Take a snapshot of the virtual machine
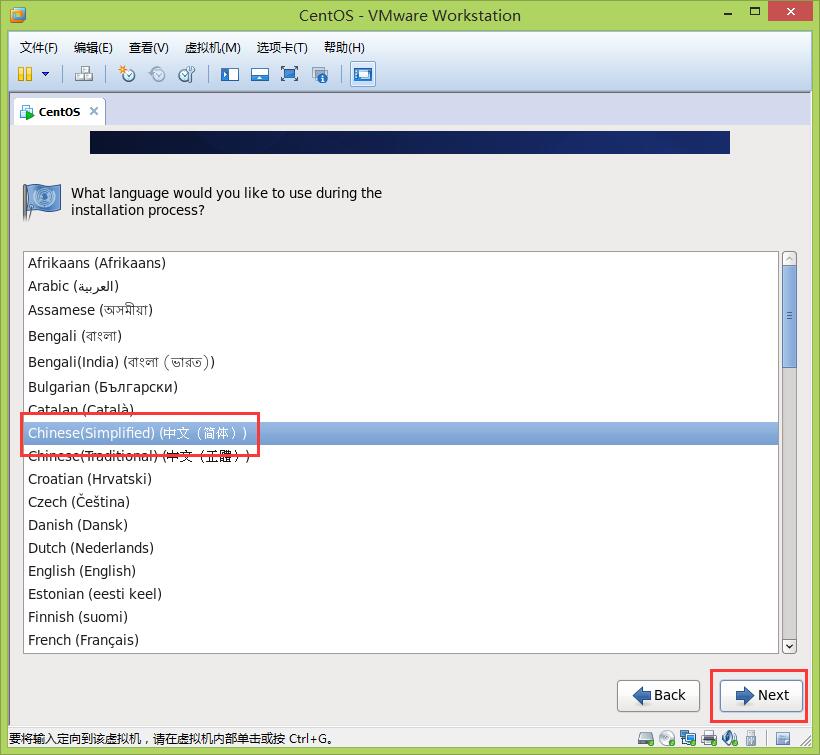This screenshot has height=755, width=820. pos(127,74)
